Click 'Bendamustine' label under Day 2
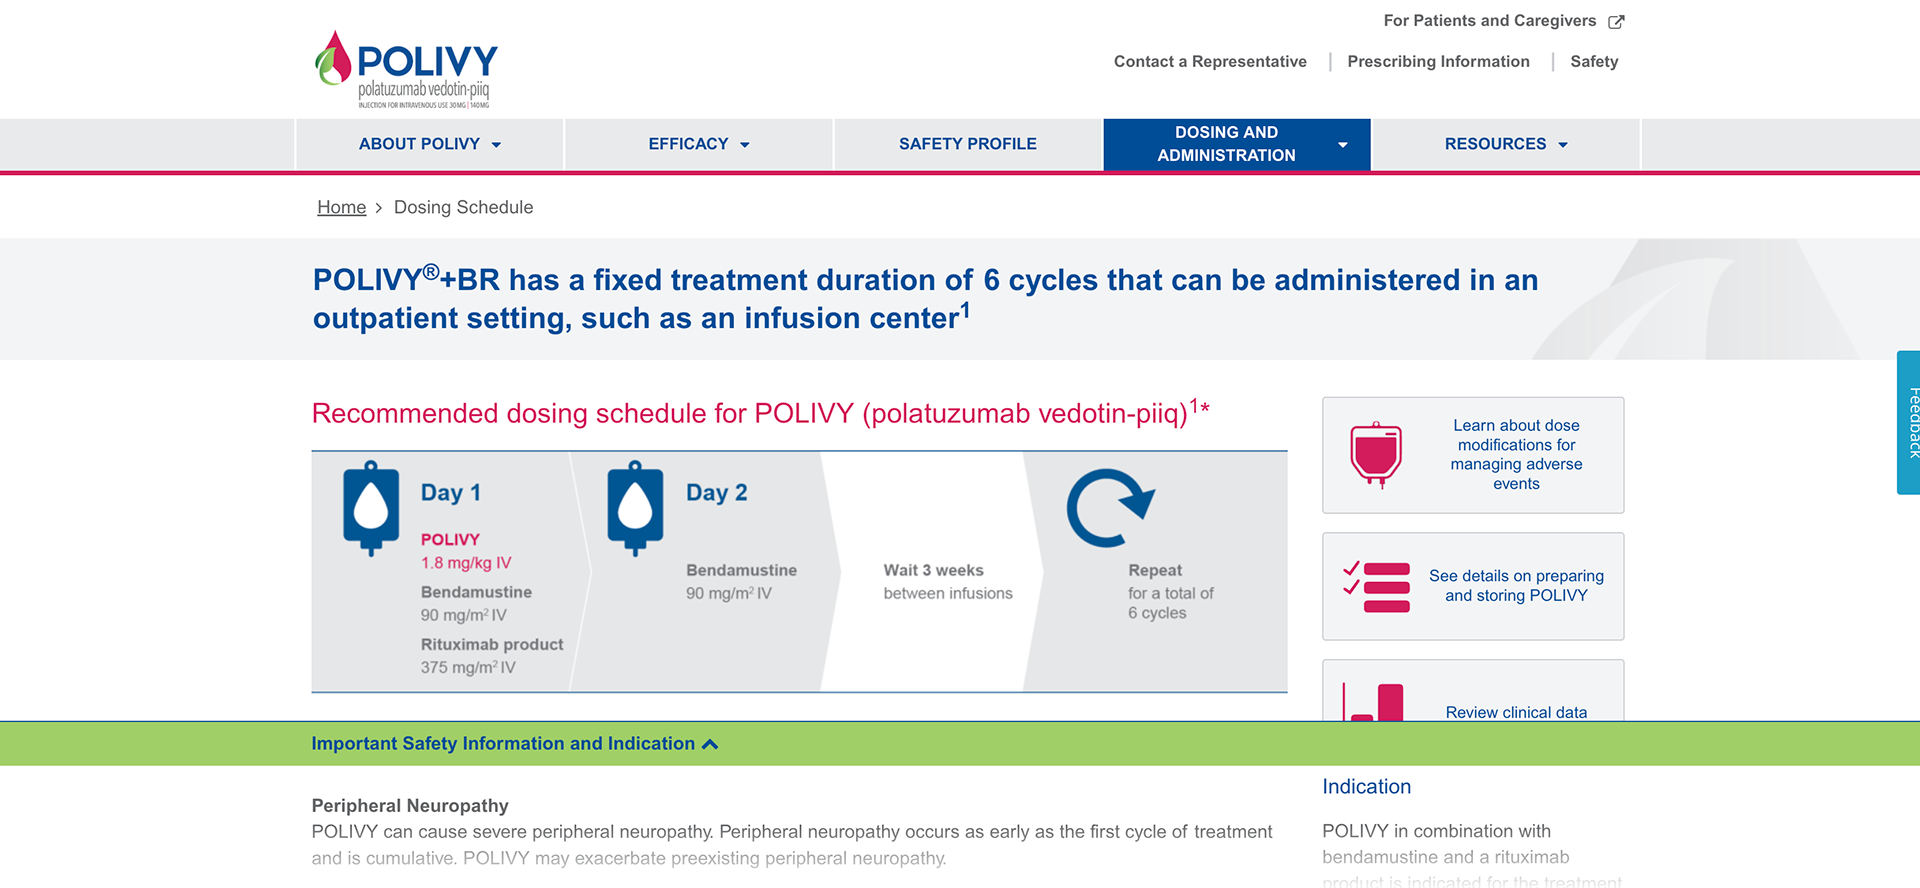The width and height of the screenshot is (1920, 888). point(741,570)
